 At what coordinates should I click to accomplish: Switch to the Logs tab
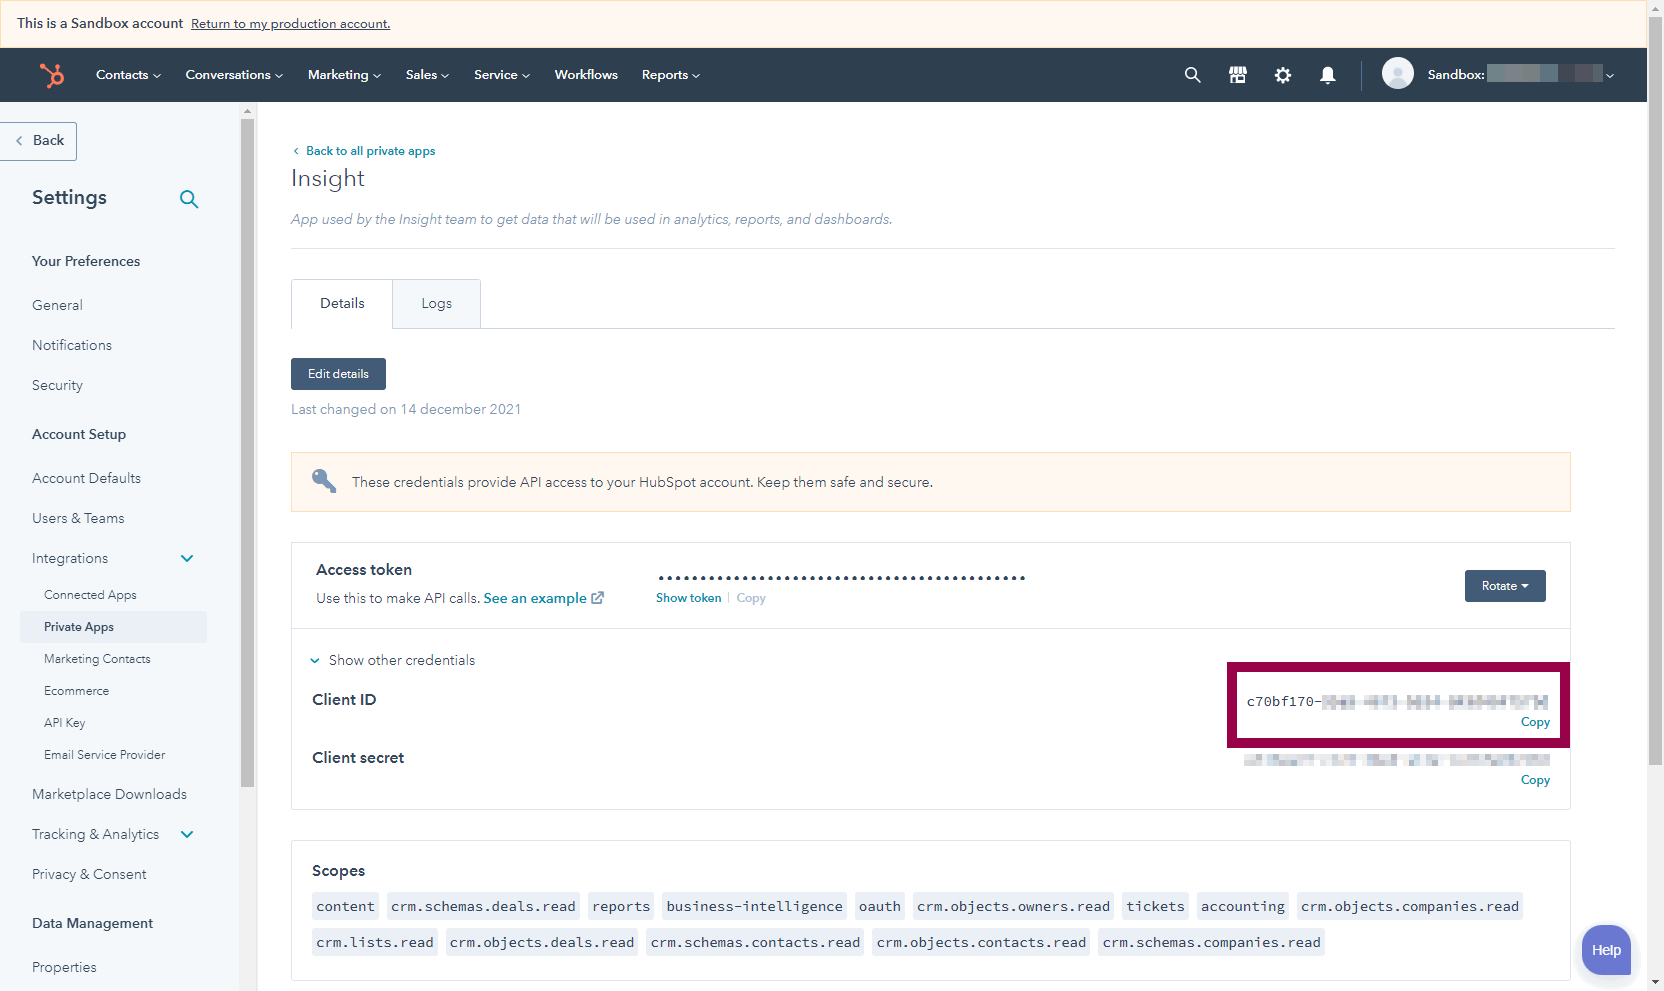click(x=436, y=304)
